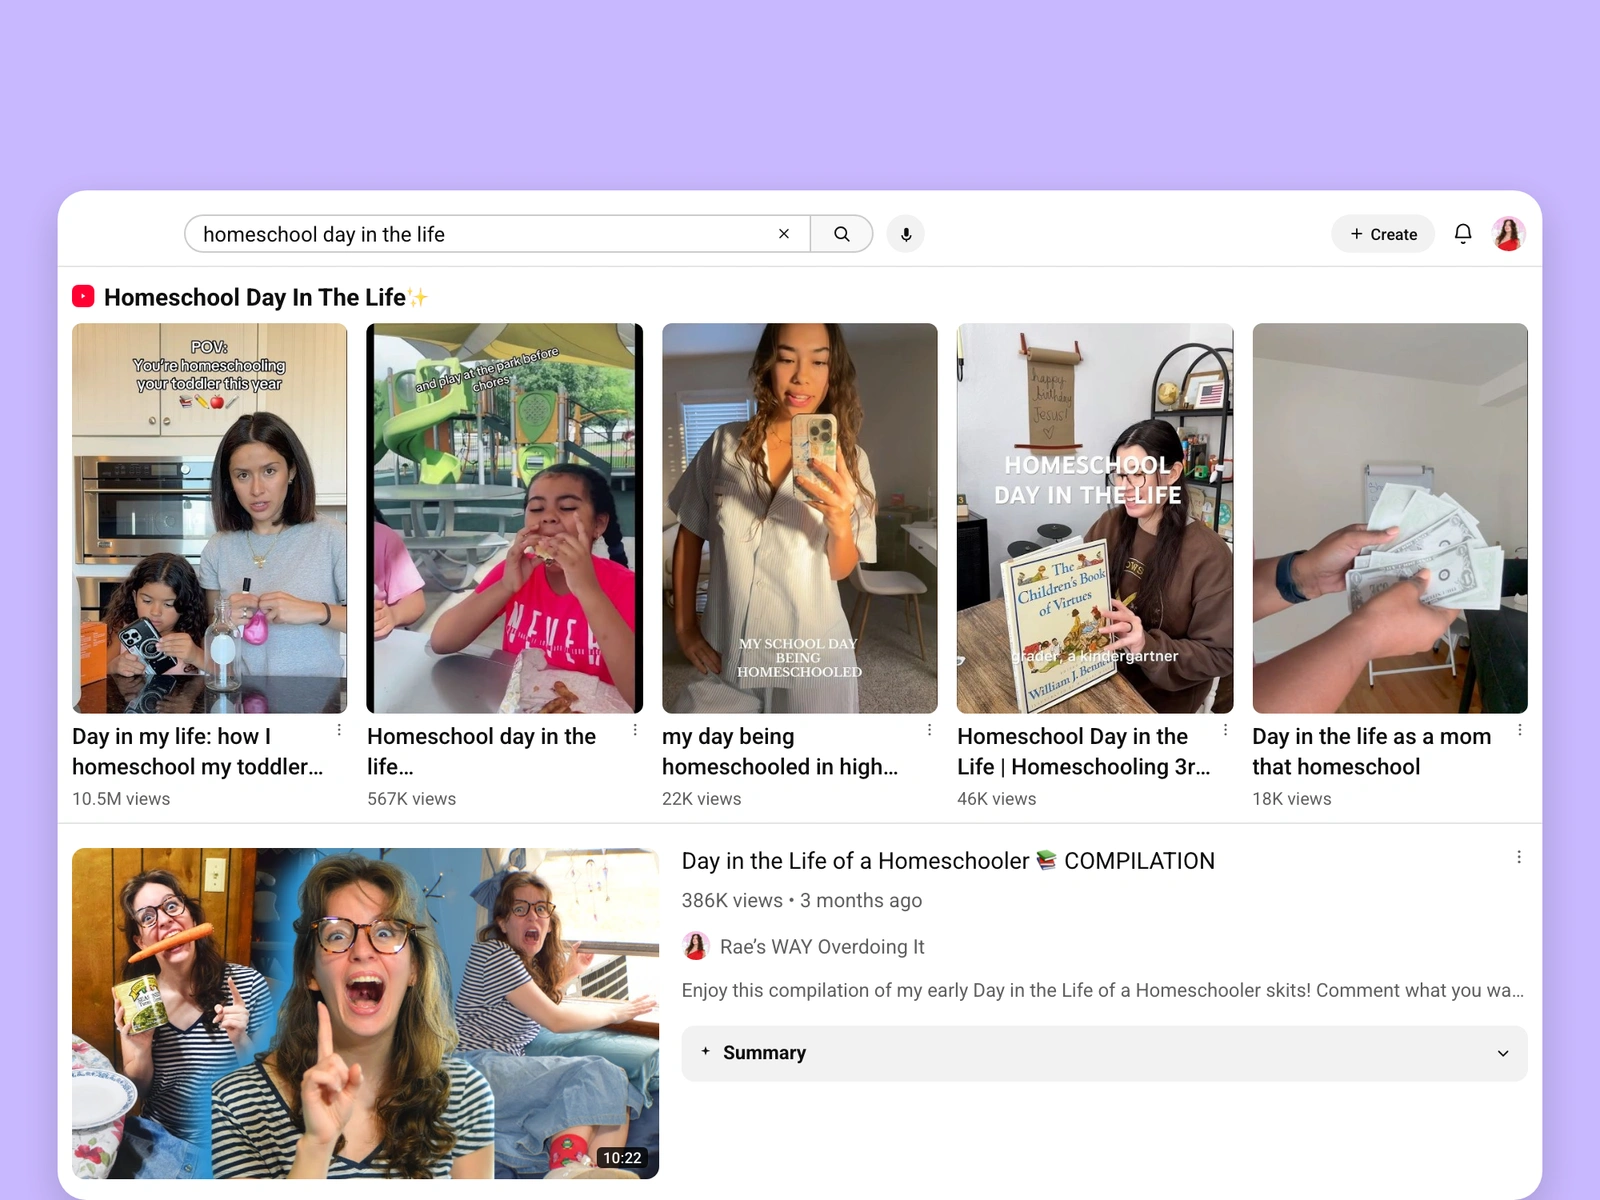Click the video description starting 'Enjoy this compilation'
The height and width of the screenshot is (1200, 1600).
click(x=1103, y=990)
